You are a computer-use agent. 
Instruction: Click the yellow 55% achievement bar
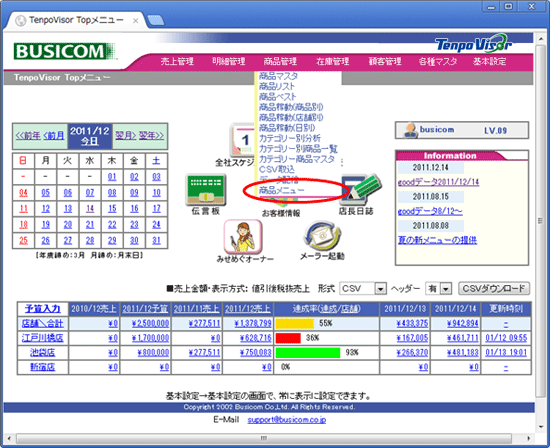(295, 323)
